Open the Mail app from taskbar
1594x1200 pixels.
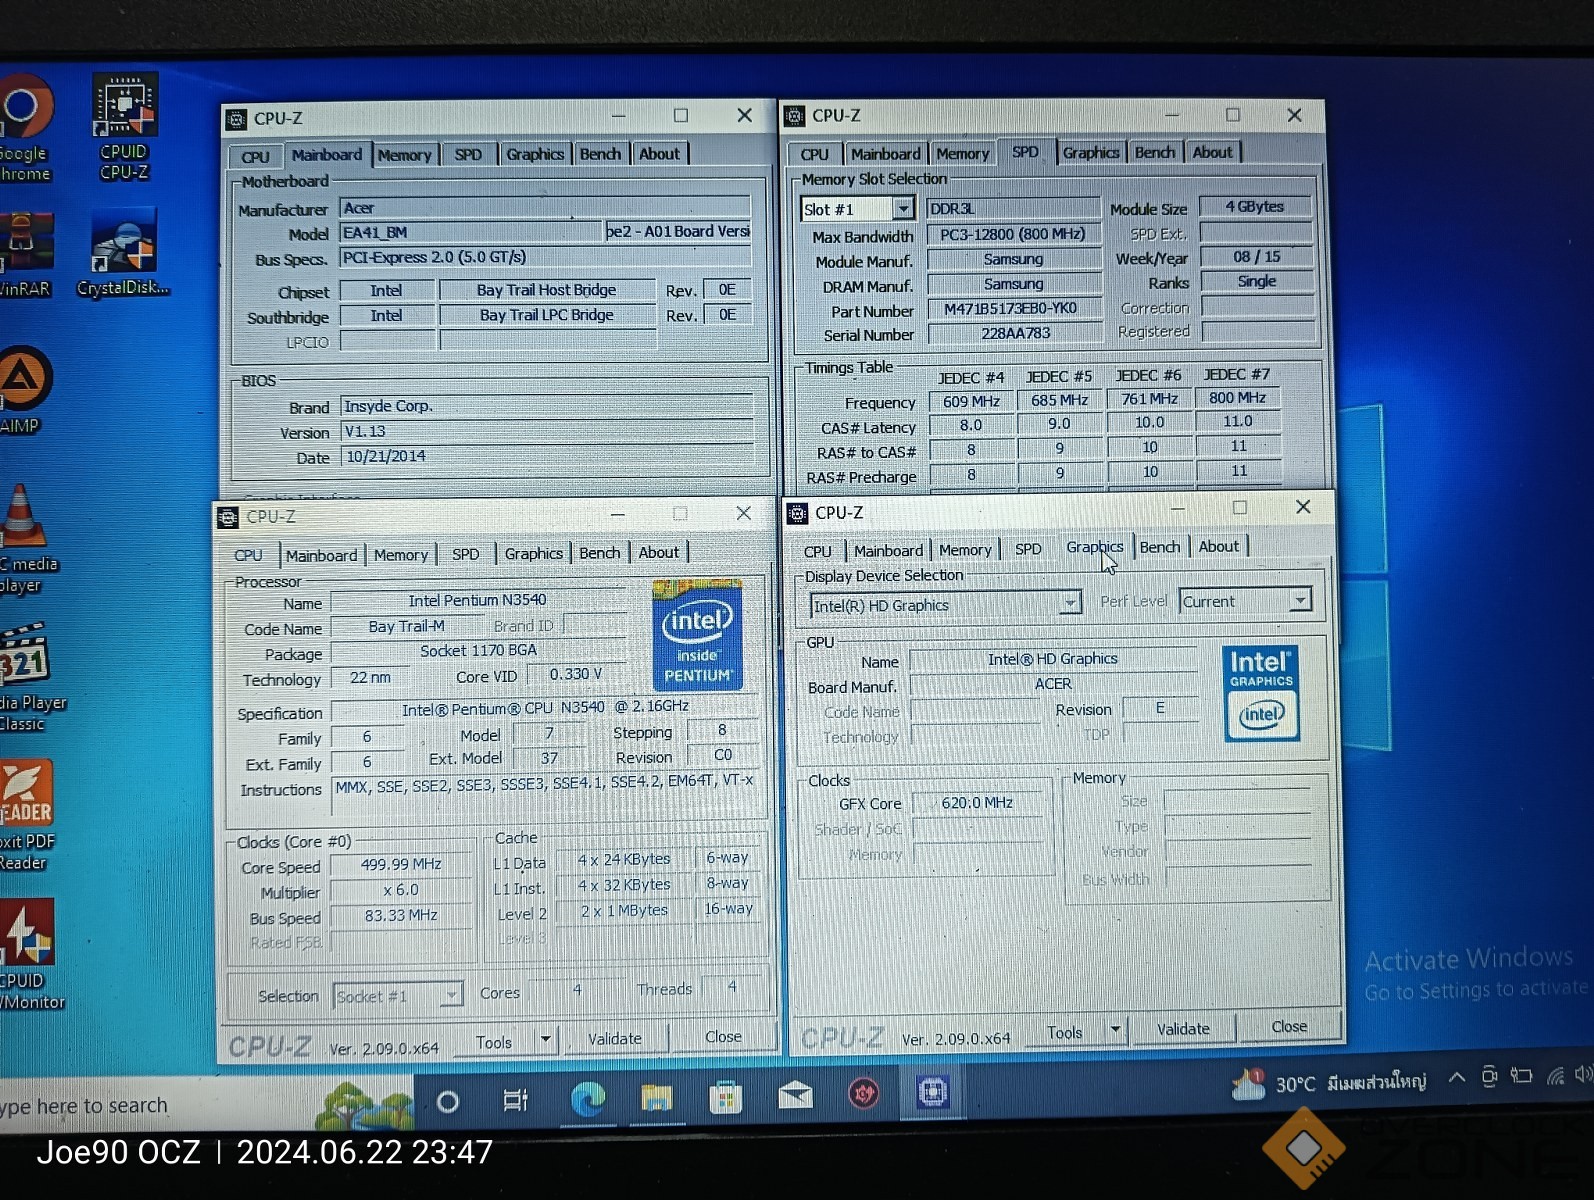795,1095
